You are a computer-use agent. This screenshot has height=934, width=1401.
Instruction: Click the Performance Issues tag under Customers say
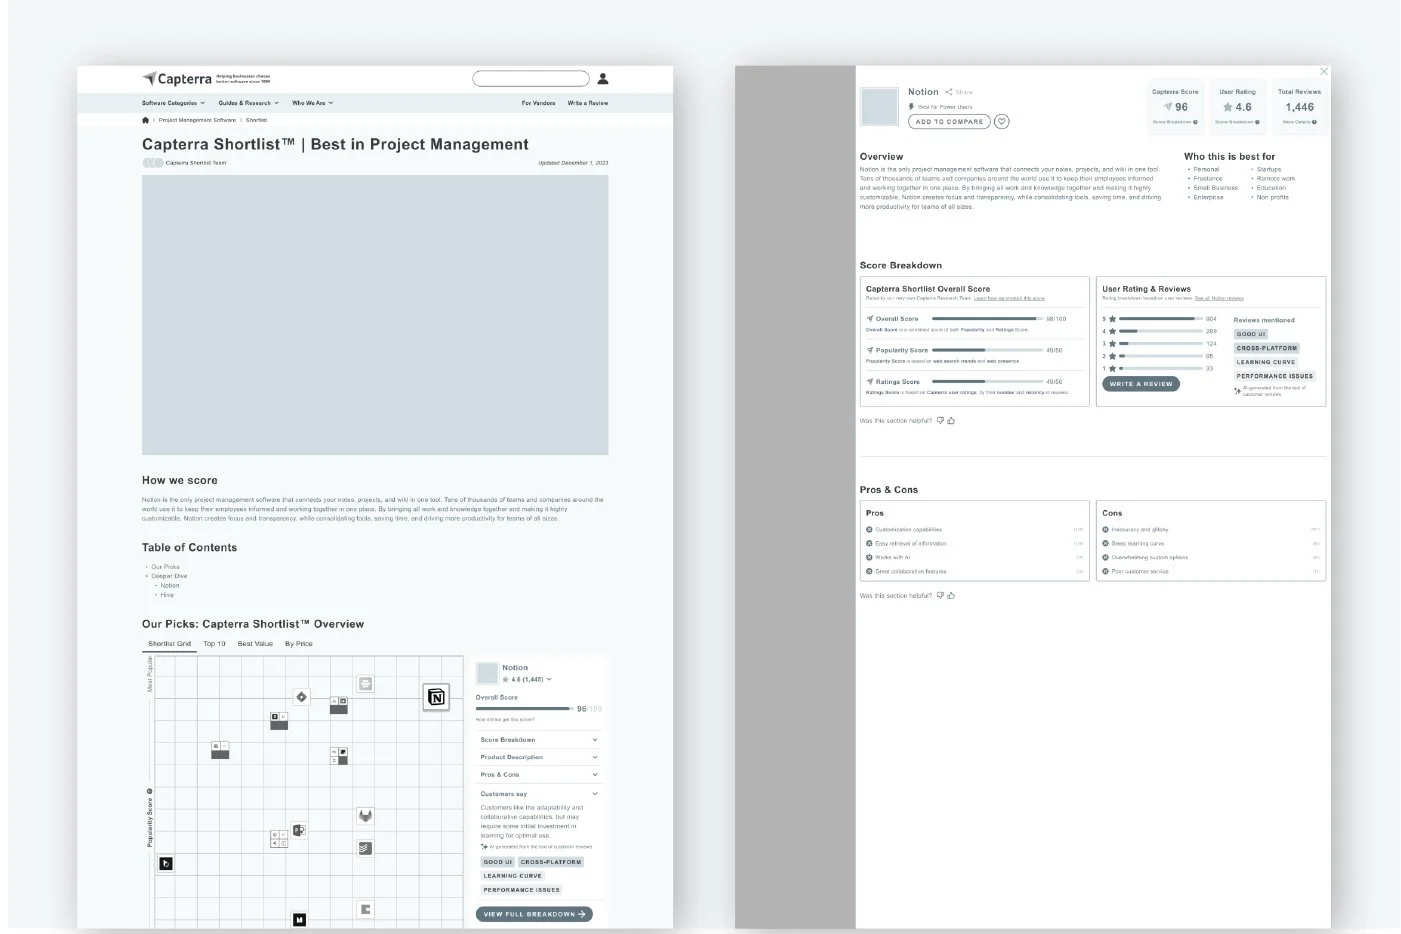point(522,890)
